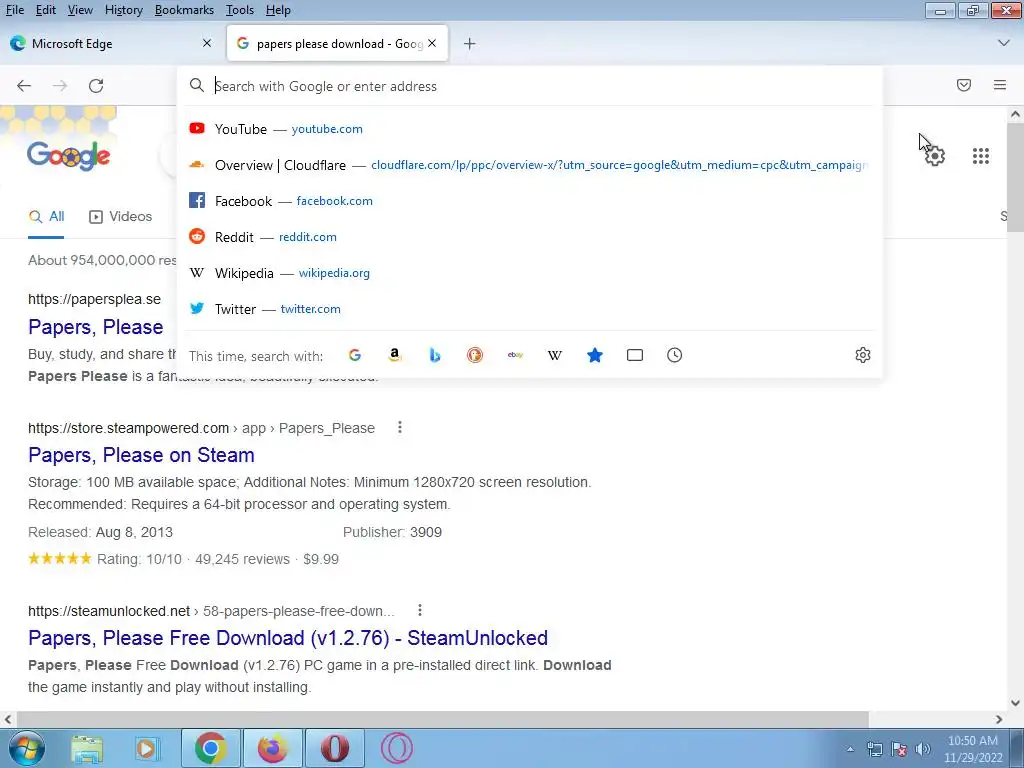This screenshot has height=768, width=1024.
Task: Search bookmarks using the star icon
Action: click(x=595, y=355)
